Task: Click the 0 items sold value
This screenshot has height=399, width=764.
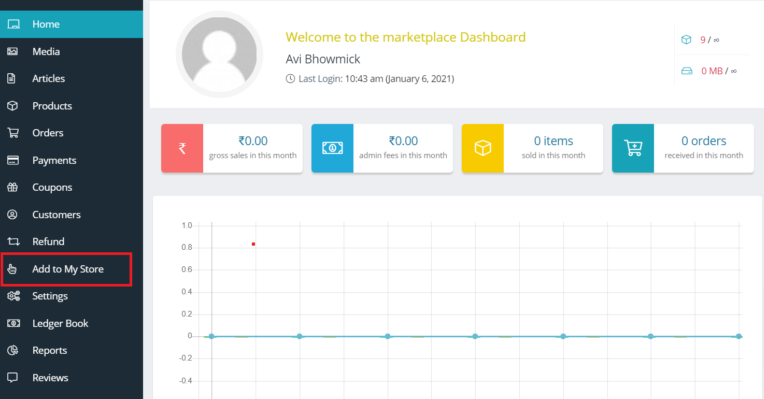Action: 554,141
